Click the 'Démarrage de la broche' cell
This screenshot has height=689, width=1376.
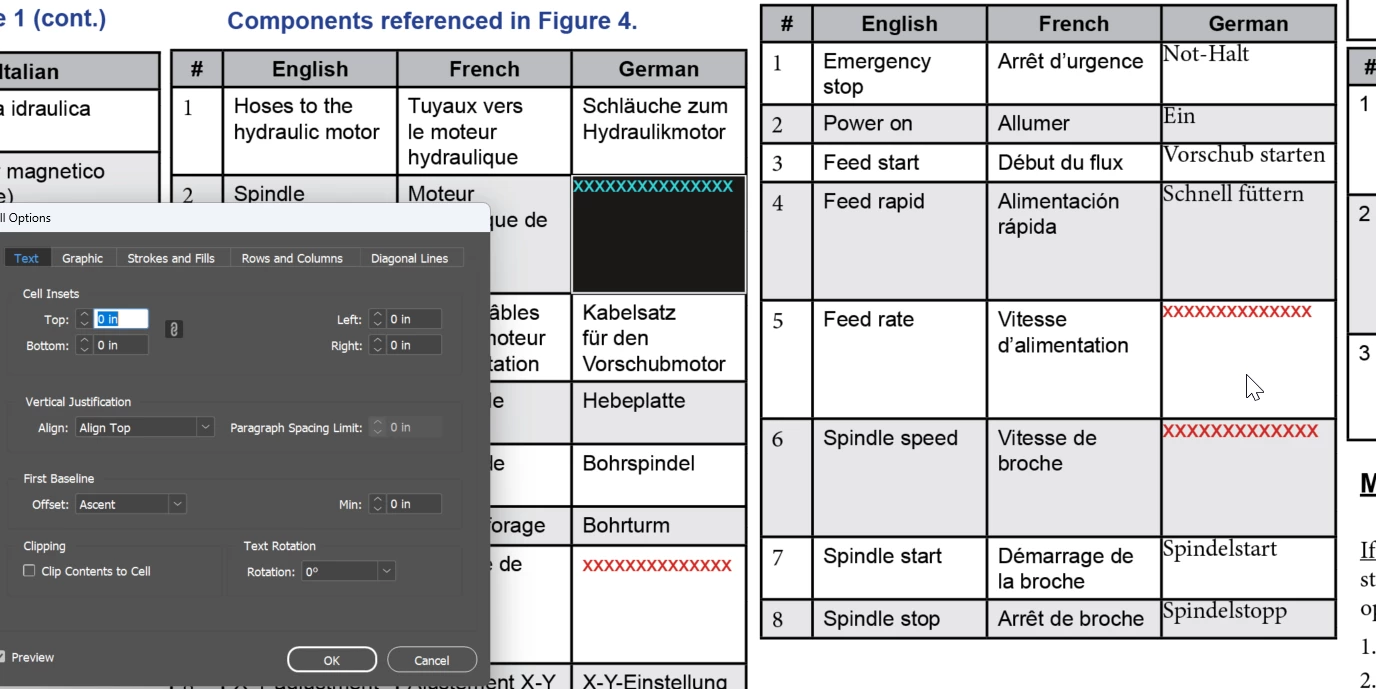point(1074,568)
